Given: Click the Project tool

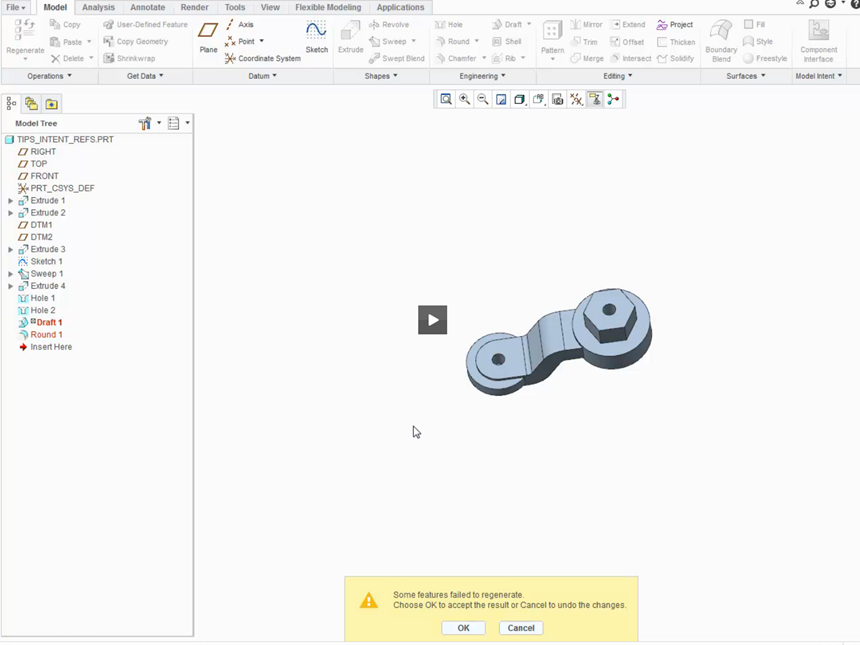Looking at the screenshot, I should click(x=675, y=25).
